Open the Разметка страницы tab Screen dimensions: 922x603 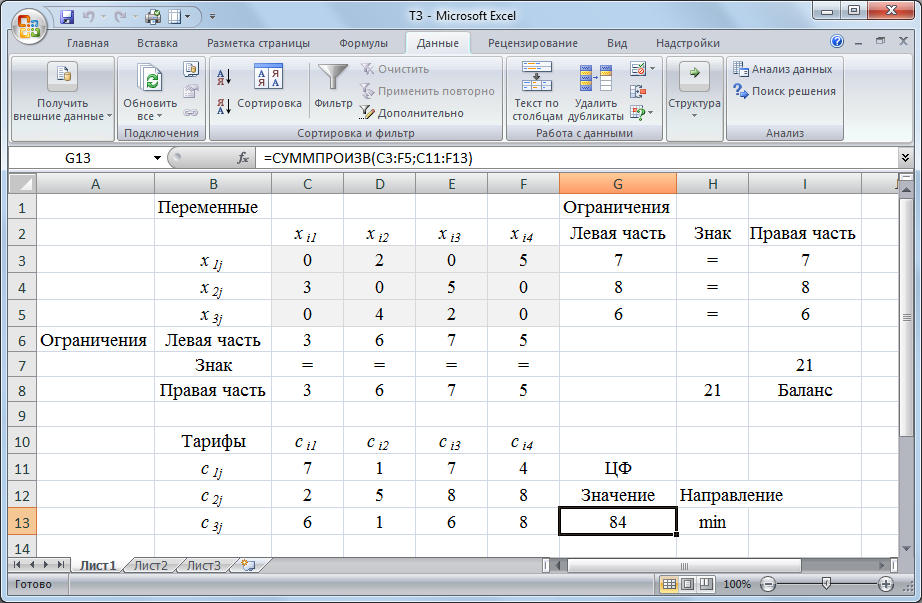point(258,43)
